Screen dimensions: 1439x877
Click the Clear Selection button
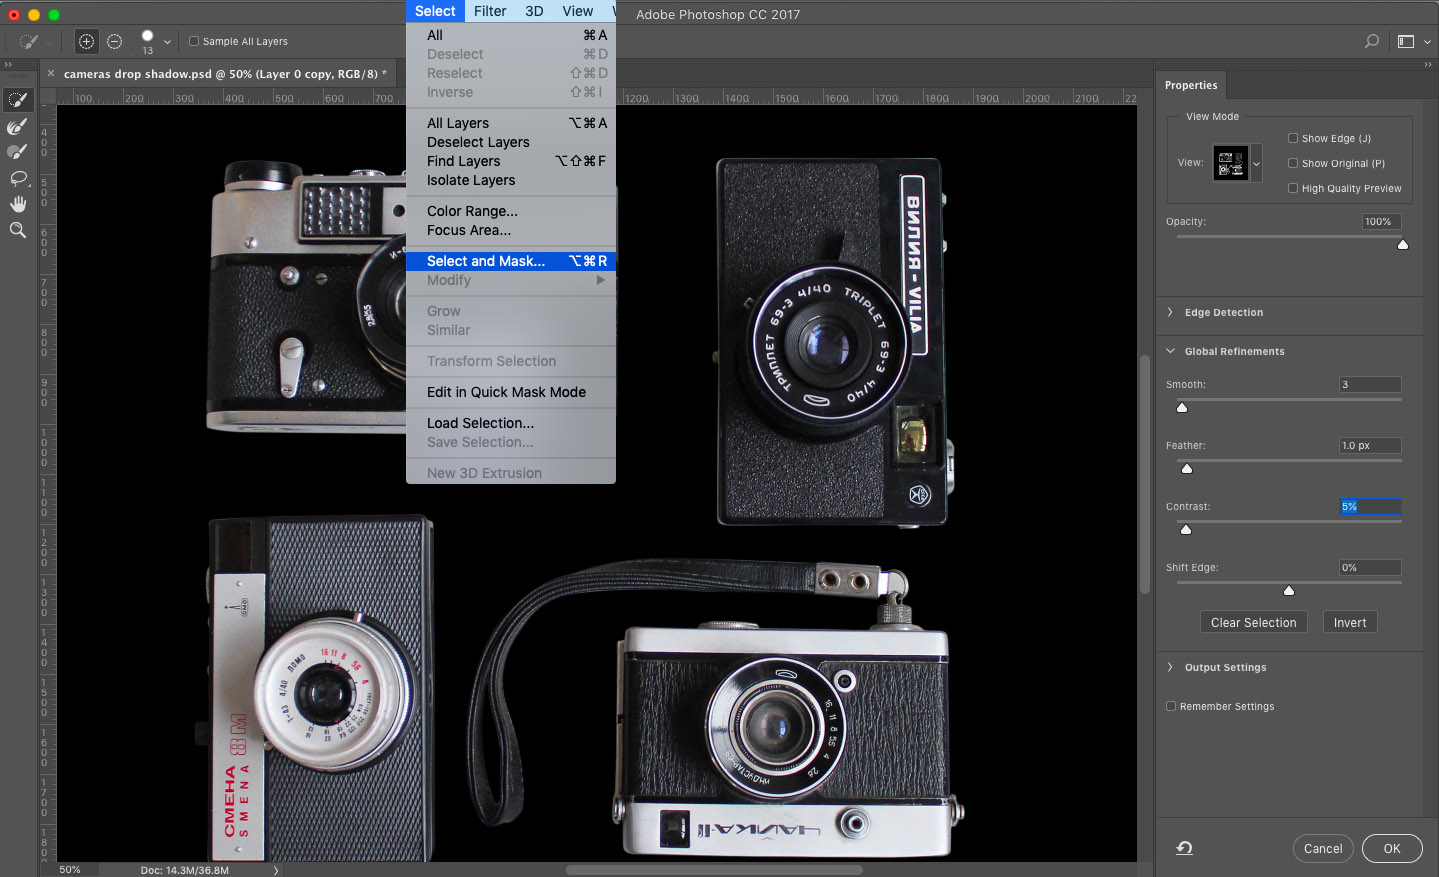pyautogui.click(x=1253, y=622)
